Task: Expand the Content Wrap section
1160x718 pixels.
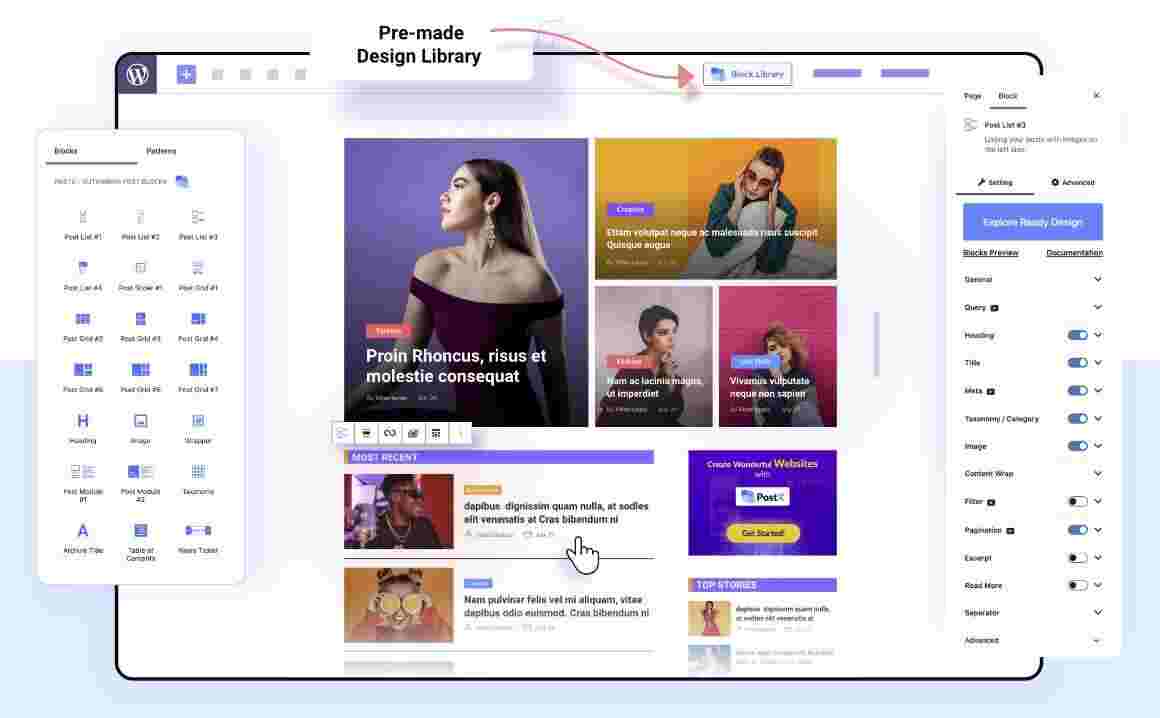Action: click(1033, 473)
